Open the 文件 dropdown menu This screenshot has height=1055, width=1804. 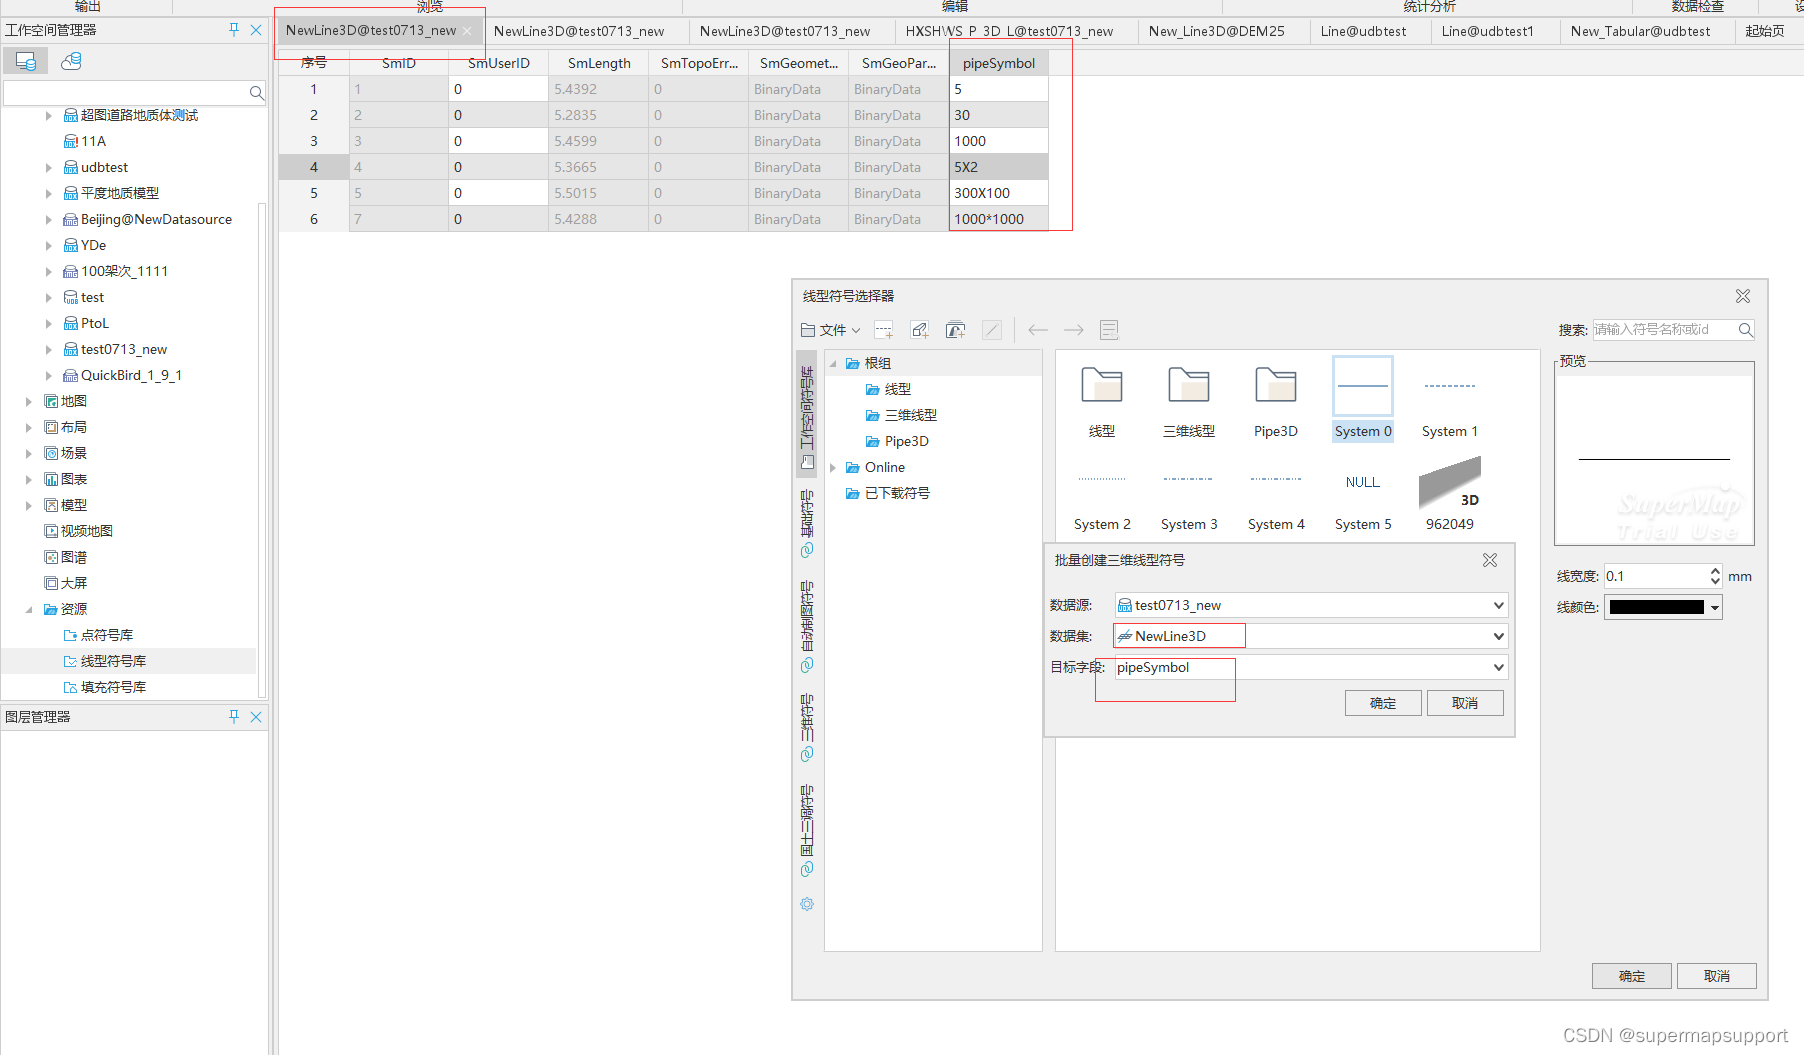[x=831, y=330]
